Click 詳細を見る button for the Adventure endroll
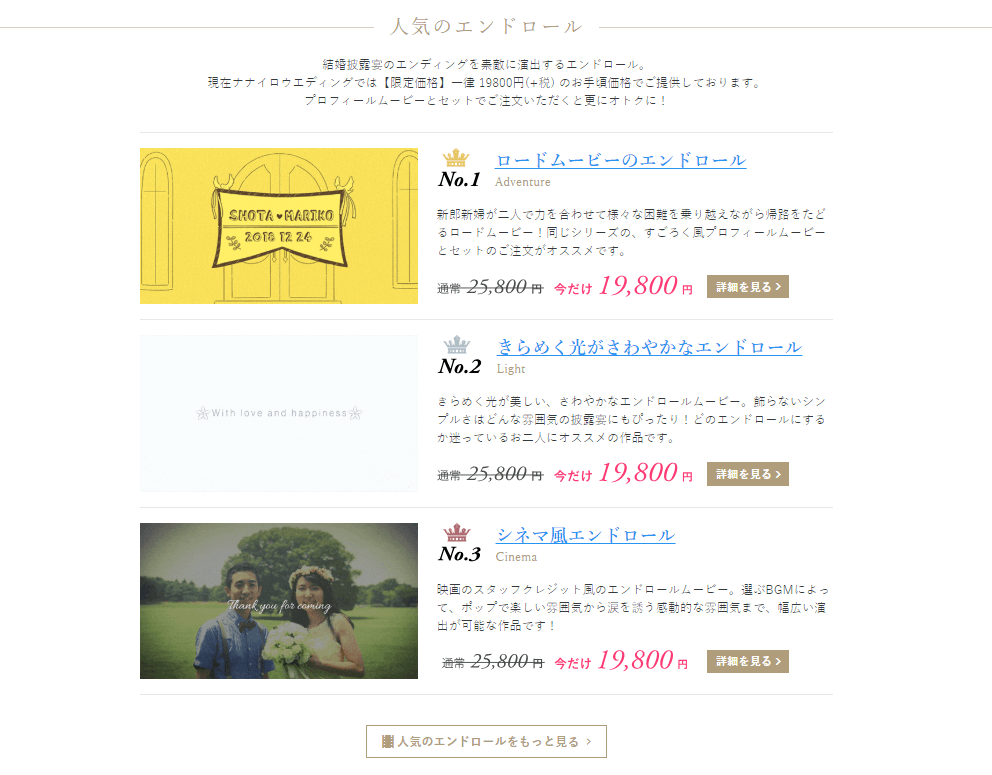The width and height of the screenshot is (992, 775). click(x=748, y=287)
